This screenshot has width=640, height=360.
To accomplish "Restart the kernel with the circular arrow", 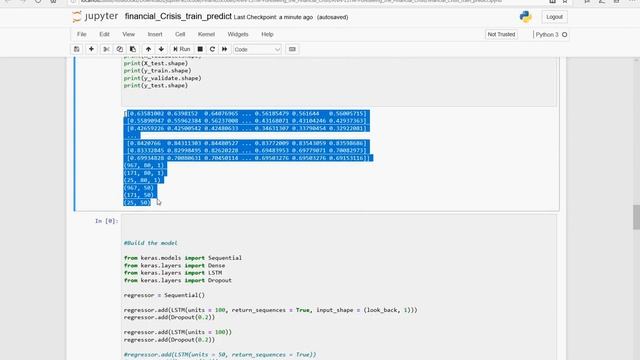I will 212,49.
